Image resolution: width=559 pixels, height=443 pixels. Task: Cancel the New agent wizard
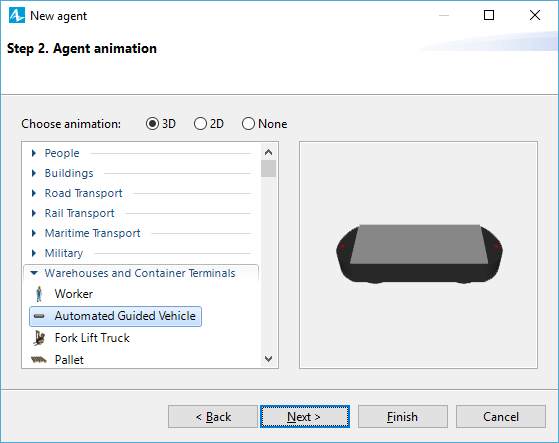pos(501,416)
